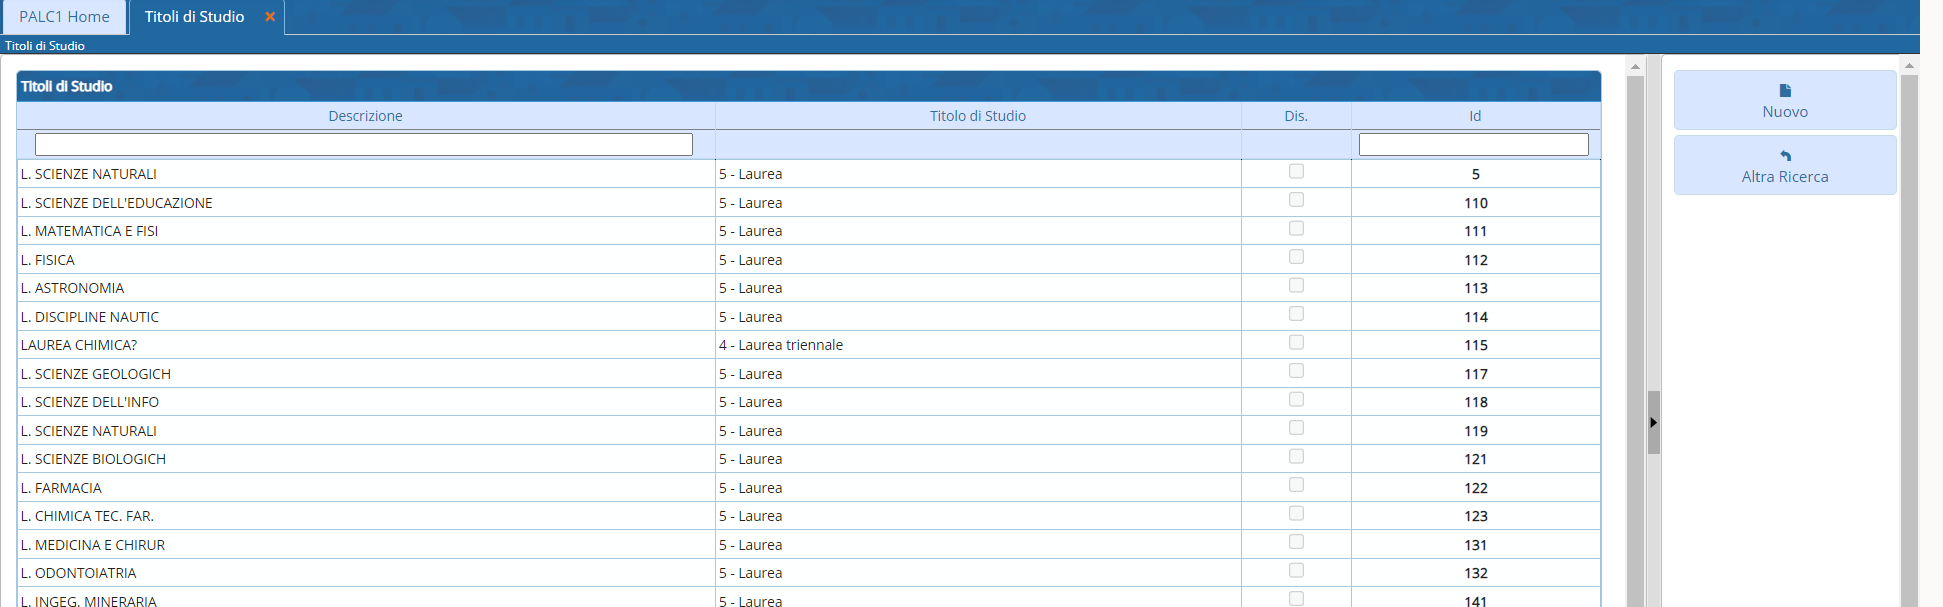1943x607 pixels.
Task: Focus the Descrizione filter input field
Action: (x=363, y=145)
